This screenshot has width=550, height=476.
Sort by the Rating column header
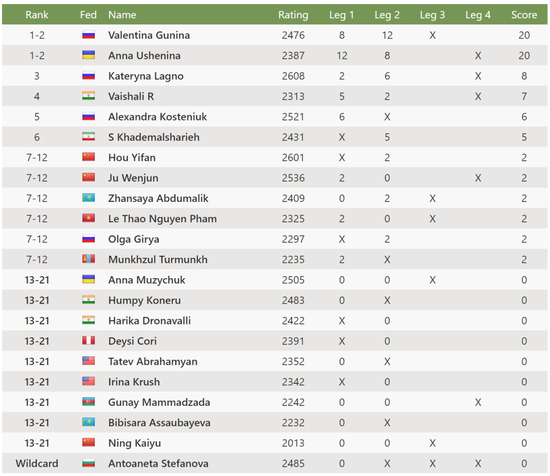point(293,15)
